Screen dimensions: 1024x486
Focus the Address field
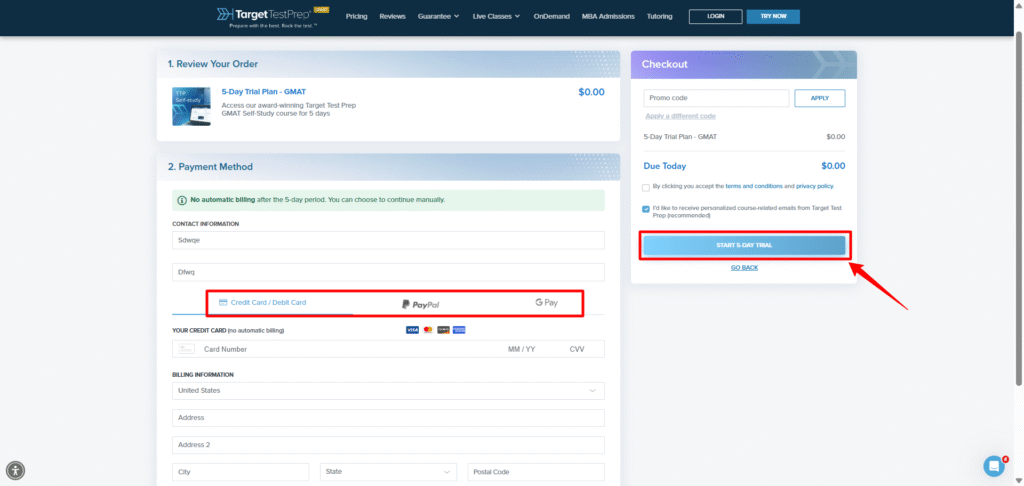point(388,417)
